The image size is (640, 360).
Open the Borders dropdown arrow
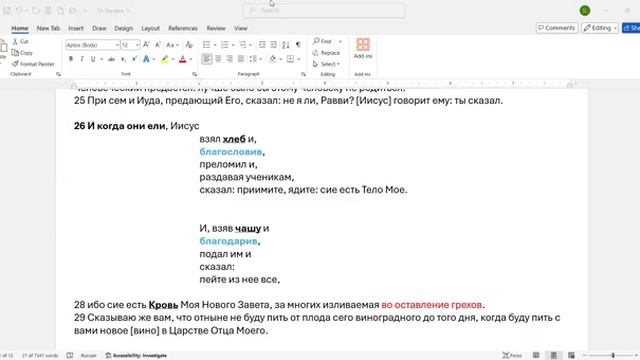coord(299,60)
